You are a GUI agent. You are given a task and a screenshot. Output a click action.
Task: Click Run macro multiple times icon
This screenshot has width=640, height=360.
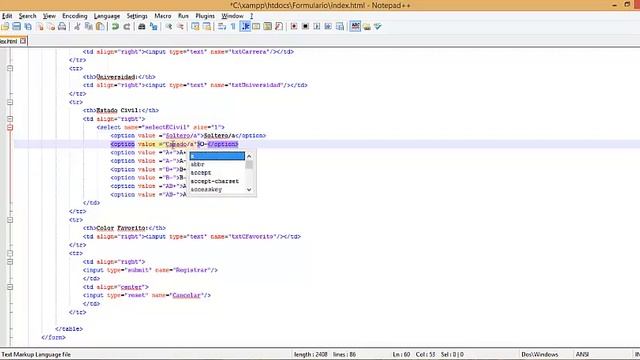(x=328, y=27)
